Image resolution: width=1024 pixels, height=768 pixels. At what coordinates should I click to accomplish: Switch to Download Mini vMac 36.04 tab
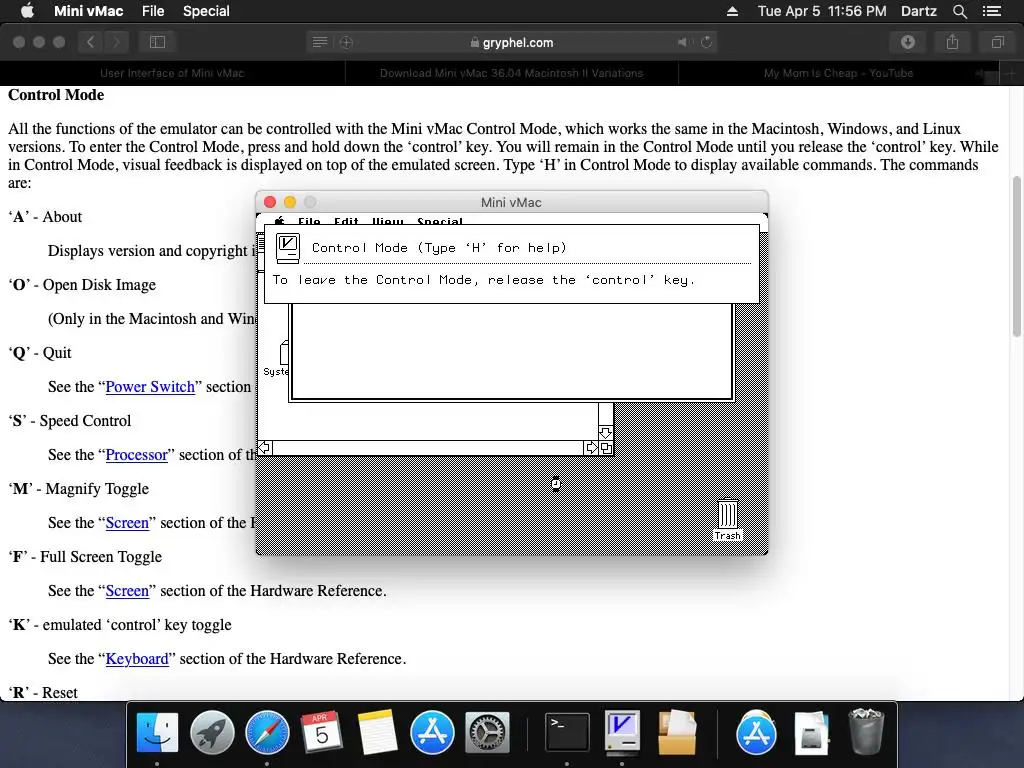511,73
